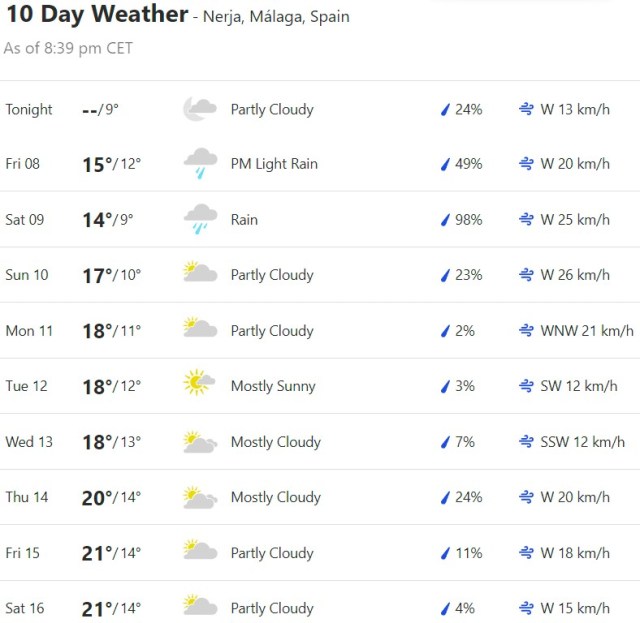
Task: Click the Fri 08 light rain icon
Action: click(x=200, y=163)
